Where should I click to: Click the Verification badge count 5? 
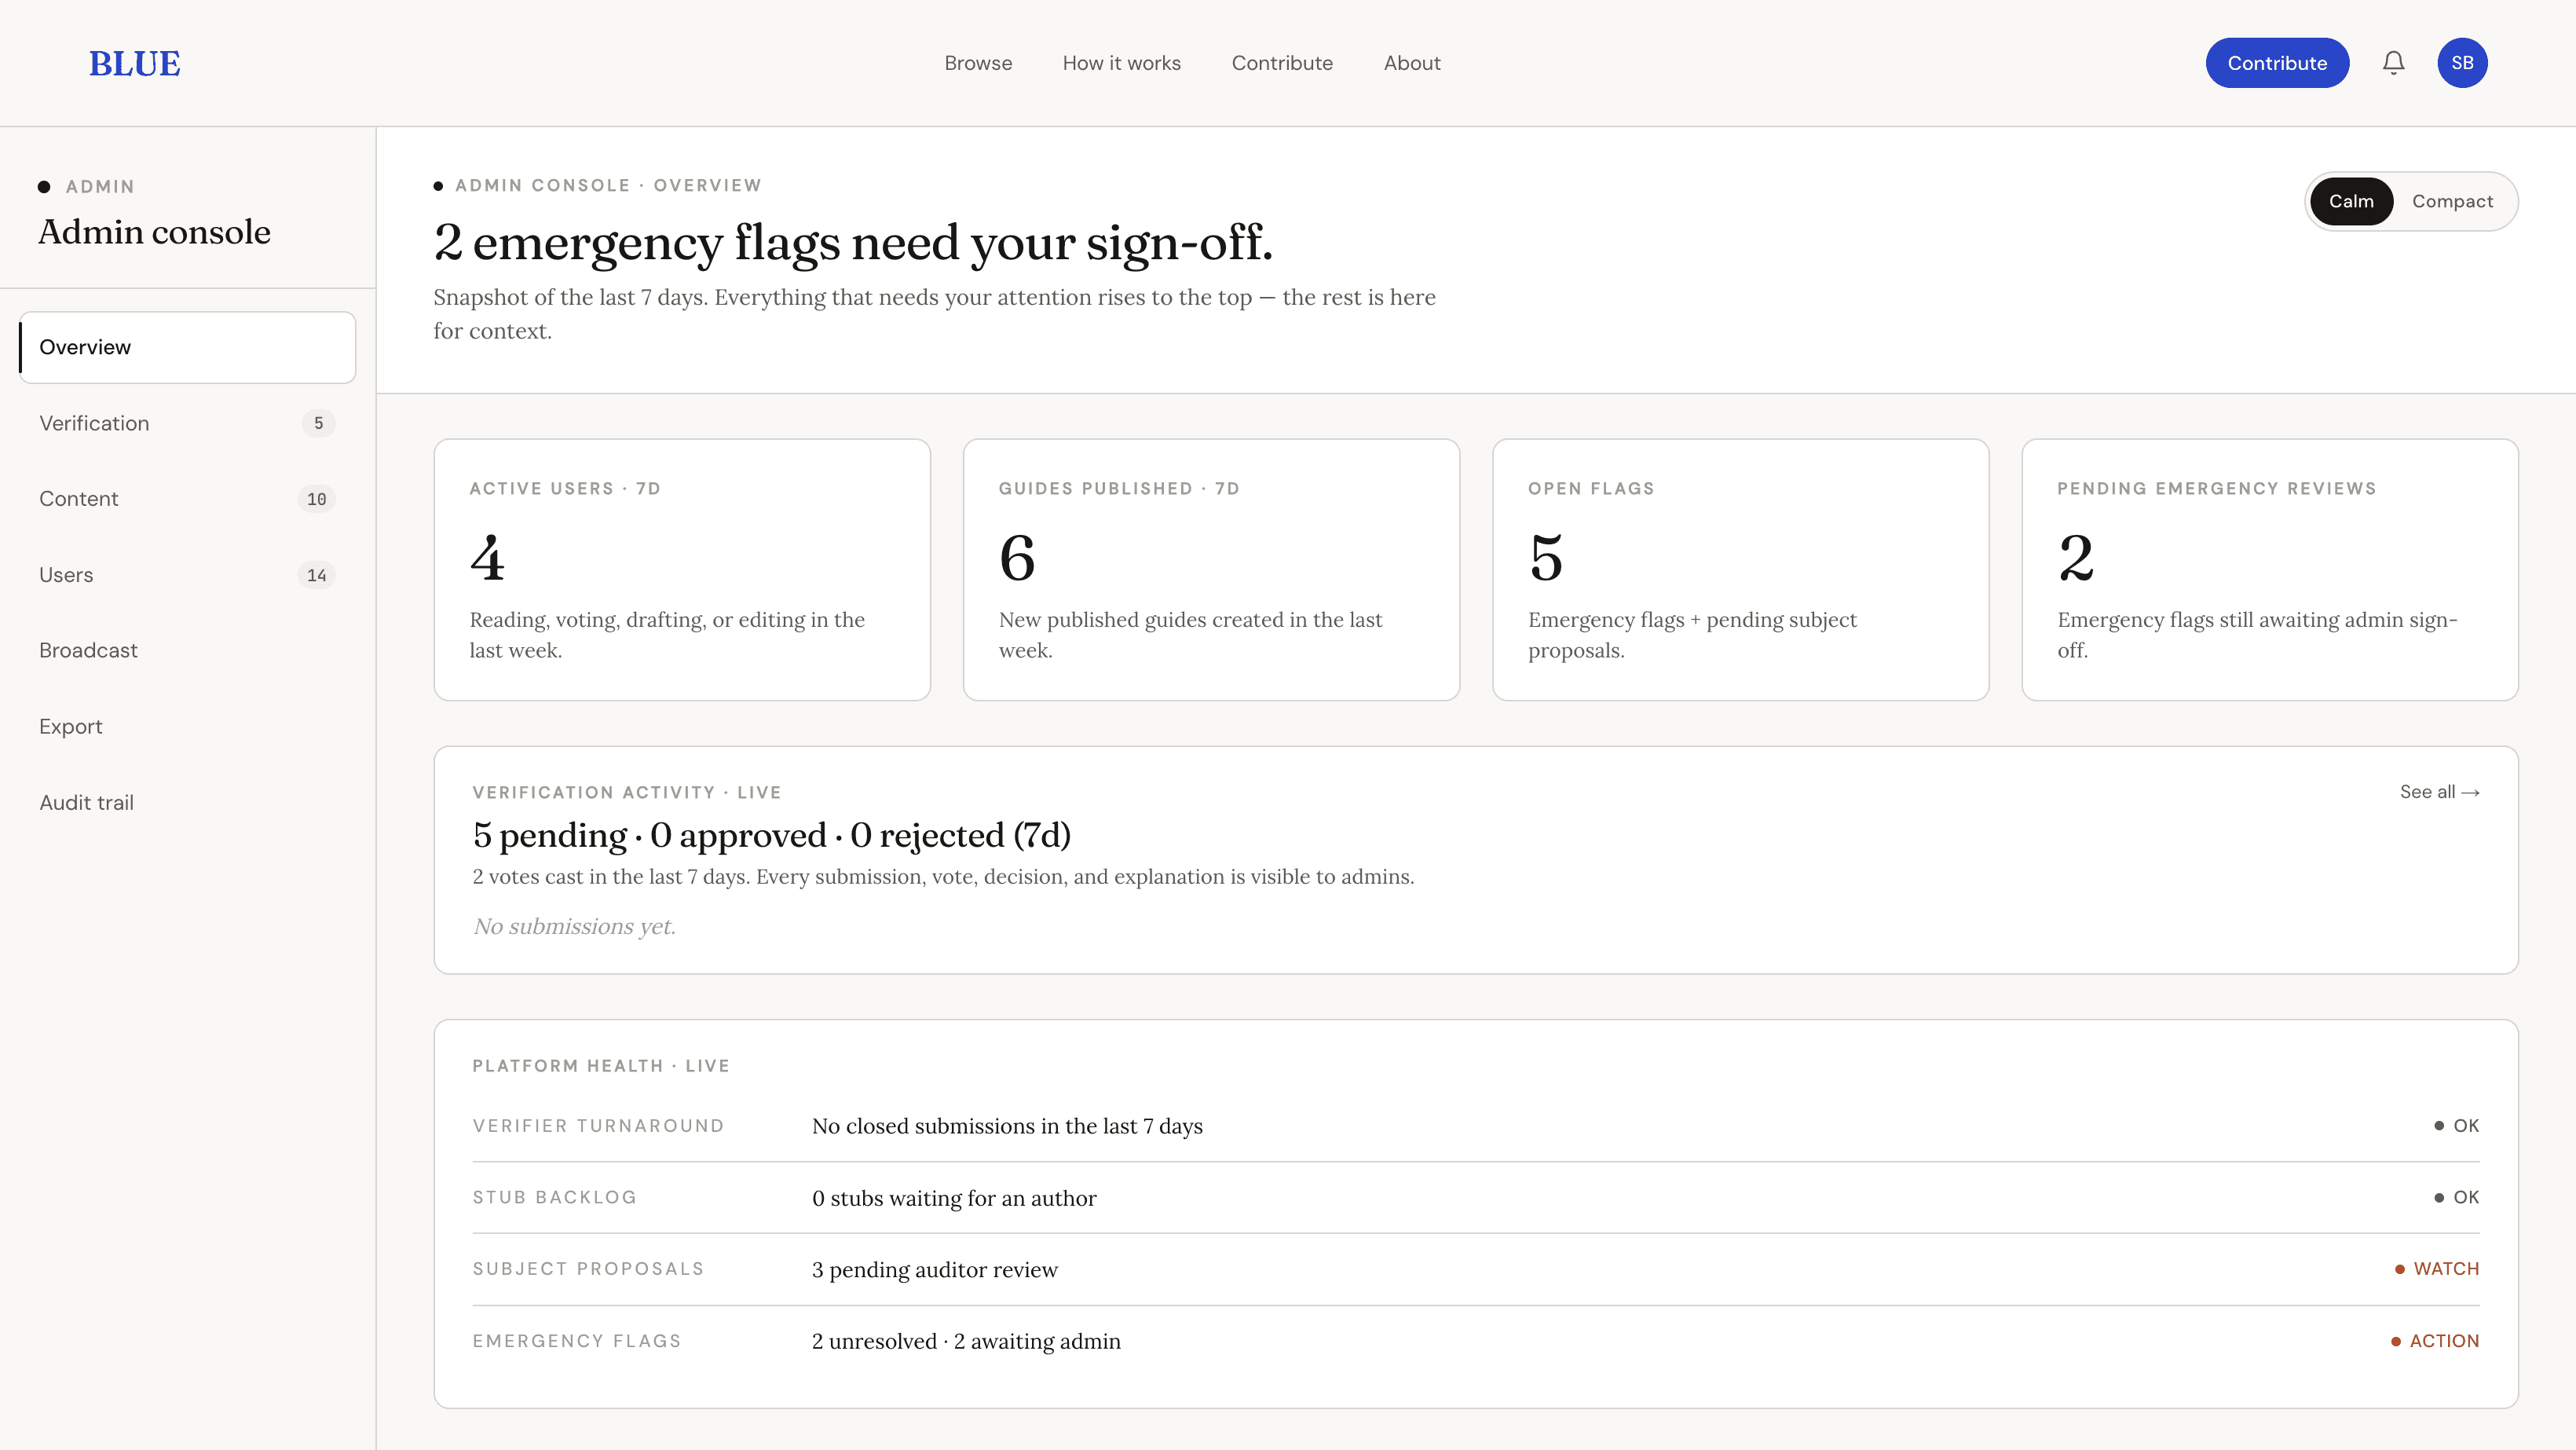click(x=318, y=423)
